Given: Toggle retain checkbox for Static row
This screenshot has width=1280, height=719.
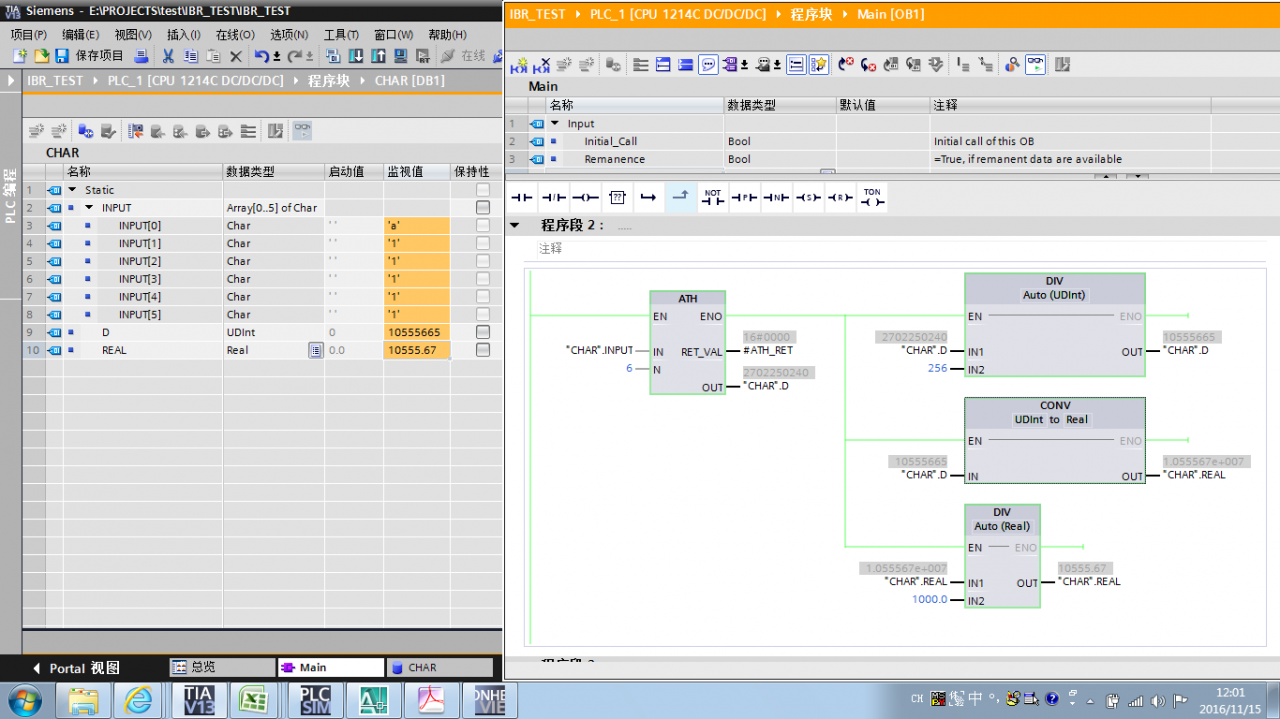Looking at the screenshot, I should [x=483, y=189].
